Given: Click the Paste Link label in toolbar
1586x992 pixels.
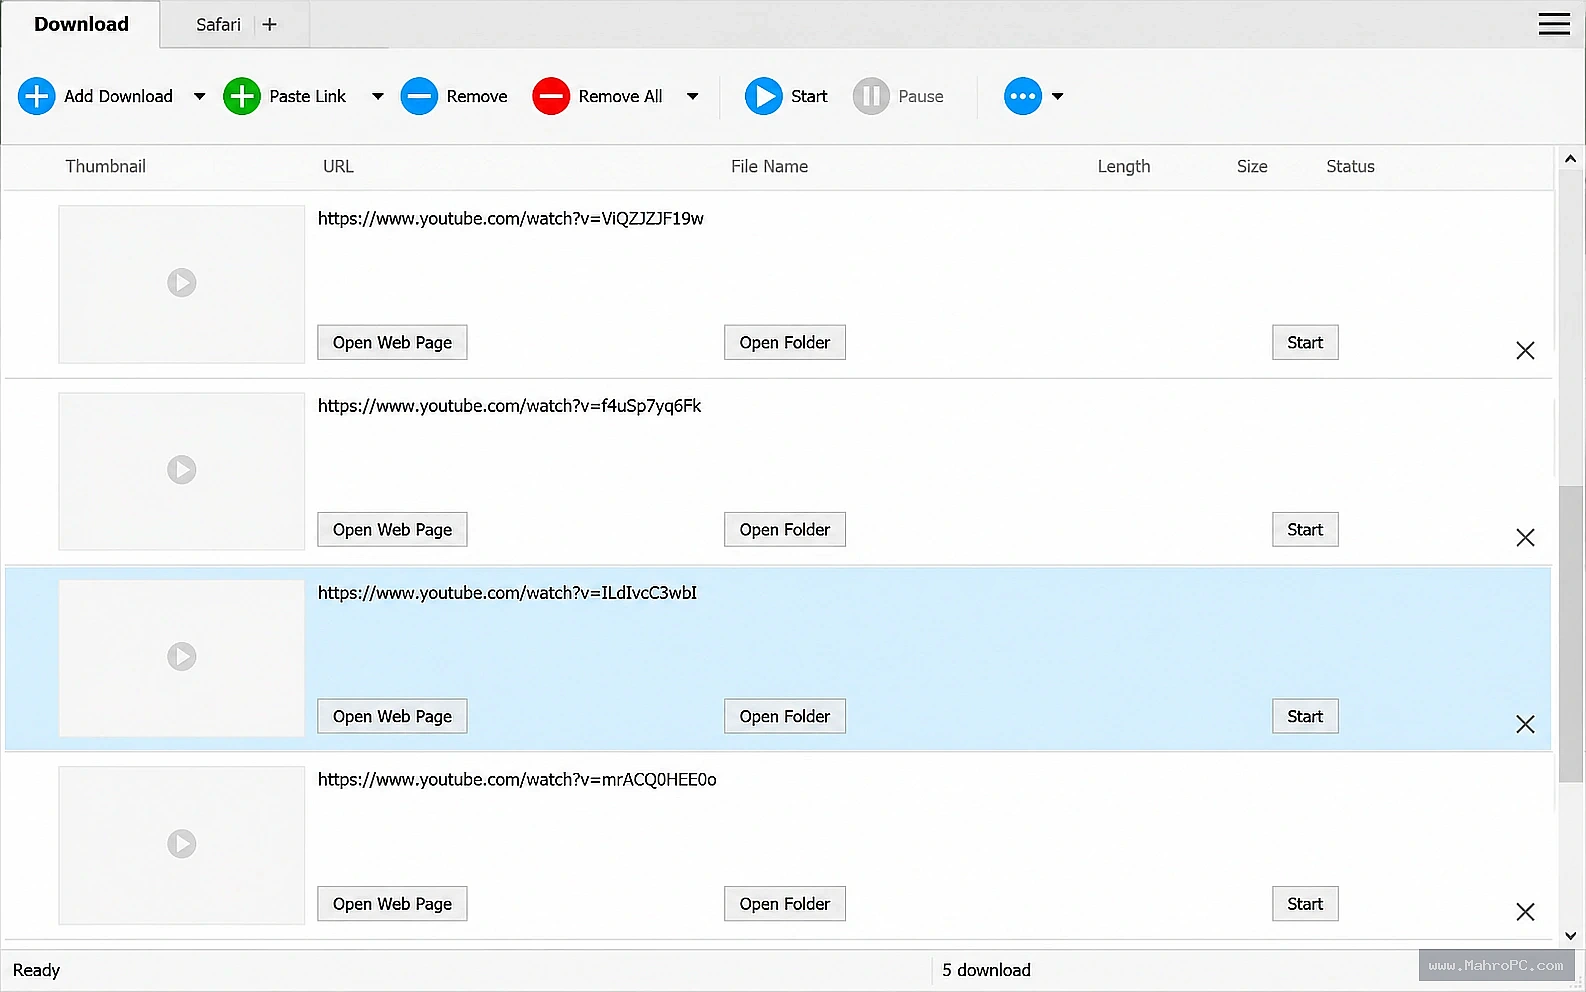Looking at the screenshot, I should [307, 97].
